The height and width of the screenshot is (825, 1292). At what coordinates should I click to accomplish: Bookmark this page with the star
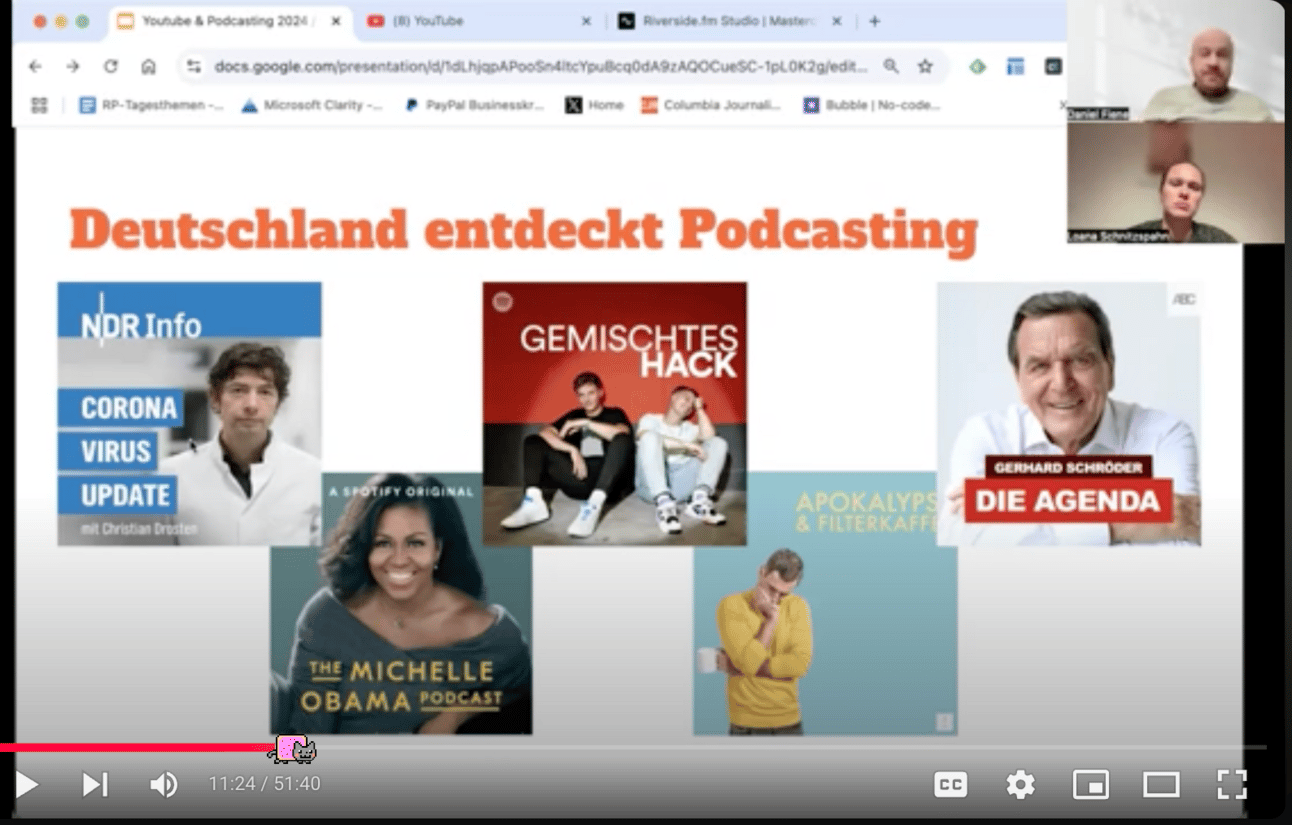point(925,67)
